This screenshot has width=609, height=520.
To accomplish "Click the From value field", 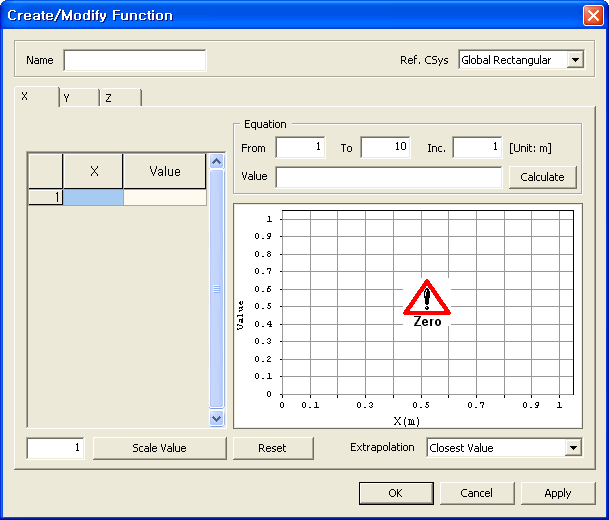I will 300,148.
